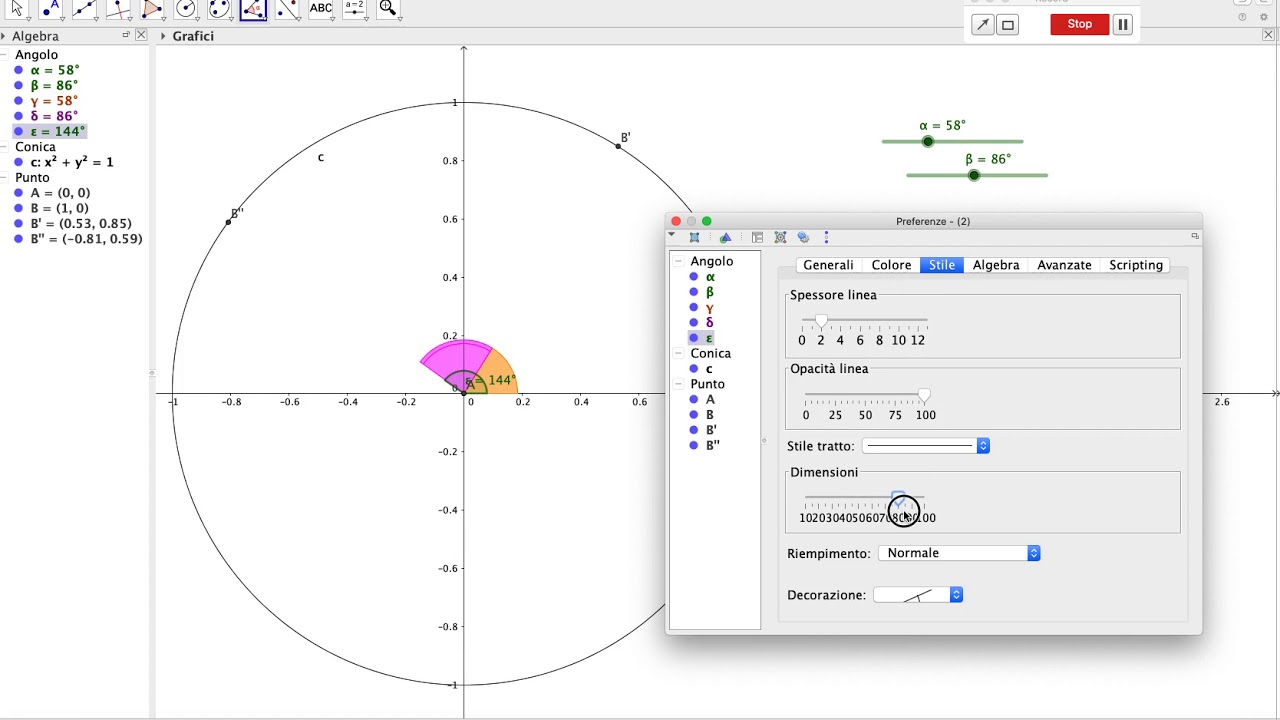Detach the Algebra panel into window
1280x720 pixels.
(126, 35)
